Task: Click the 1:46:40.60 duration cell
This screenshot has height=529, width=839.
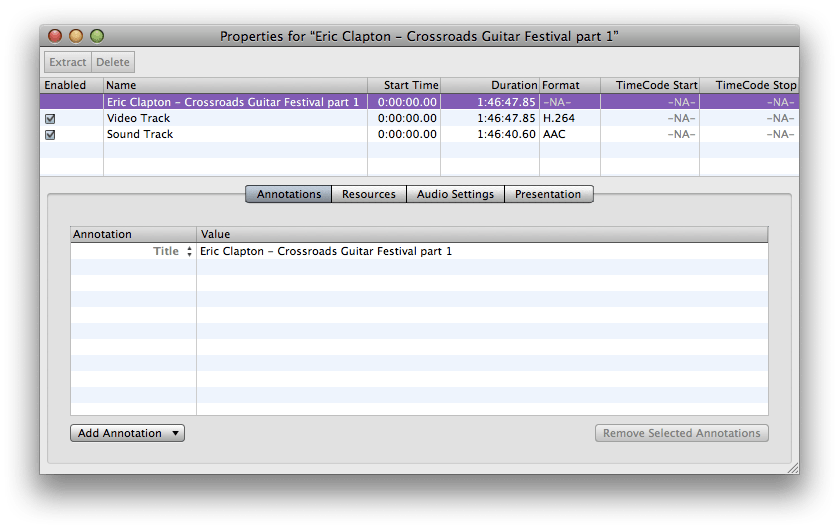Action: tap(506, 134)
